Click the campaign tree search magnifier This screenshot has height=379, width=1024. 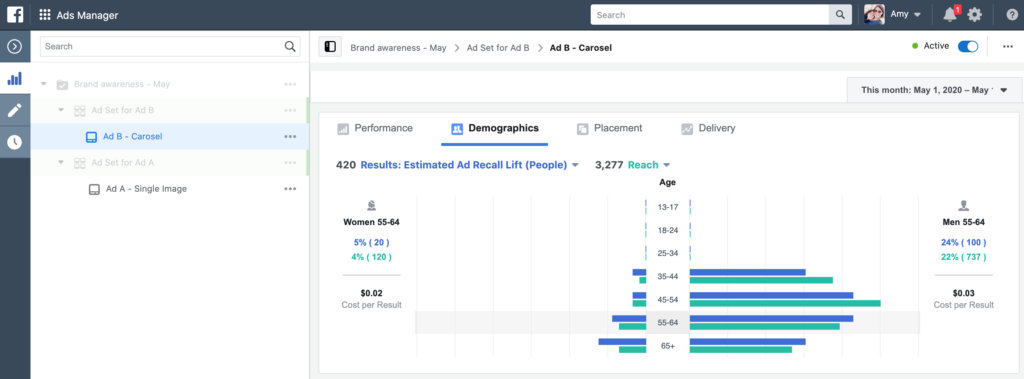tap(290, 46)
